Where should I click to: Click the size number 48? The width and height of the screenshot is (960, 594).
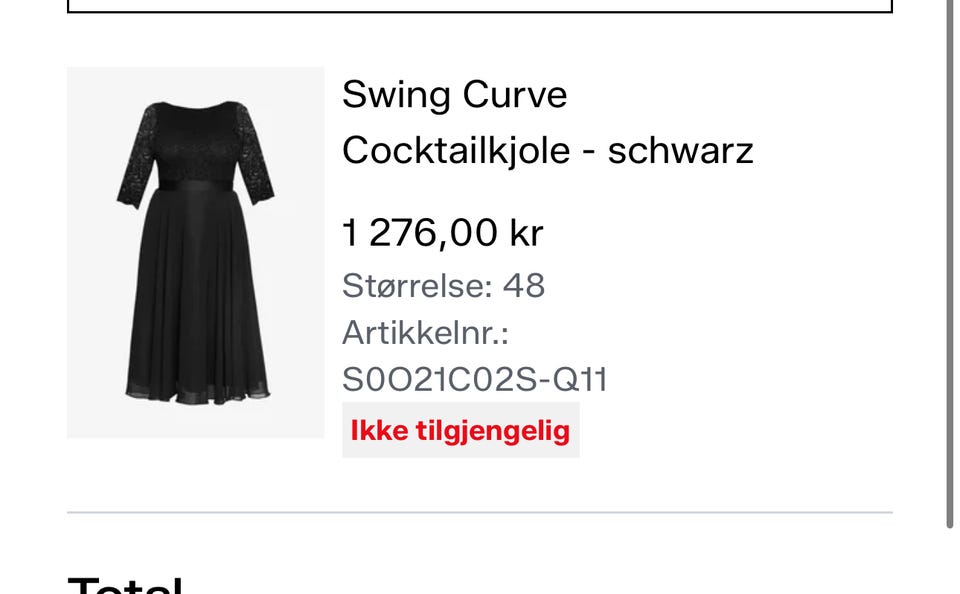[523, 286]
